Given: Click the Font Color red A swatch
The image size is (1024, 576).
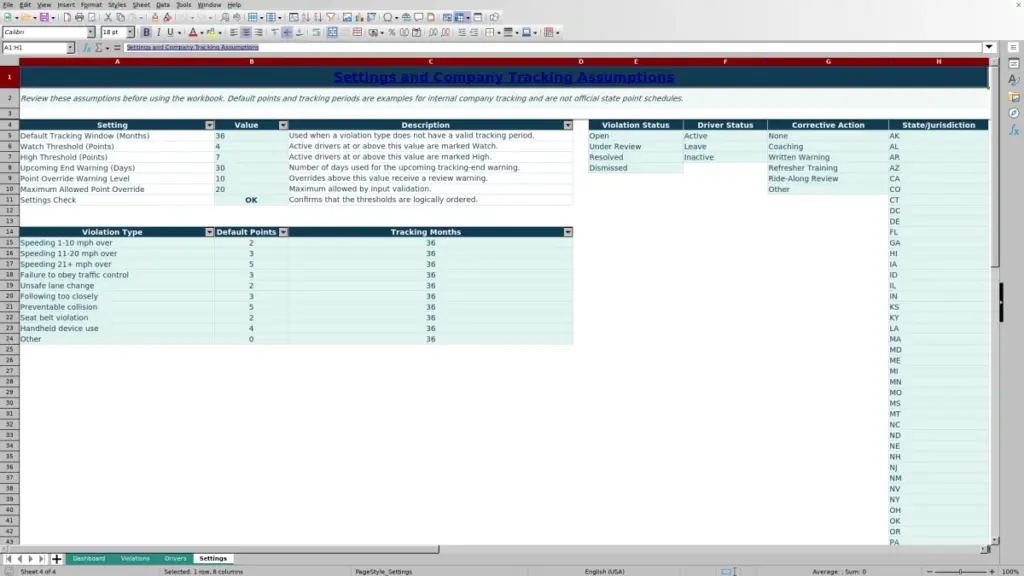Looking at the screenshot, I should pos(193,32).
